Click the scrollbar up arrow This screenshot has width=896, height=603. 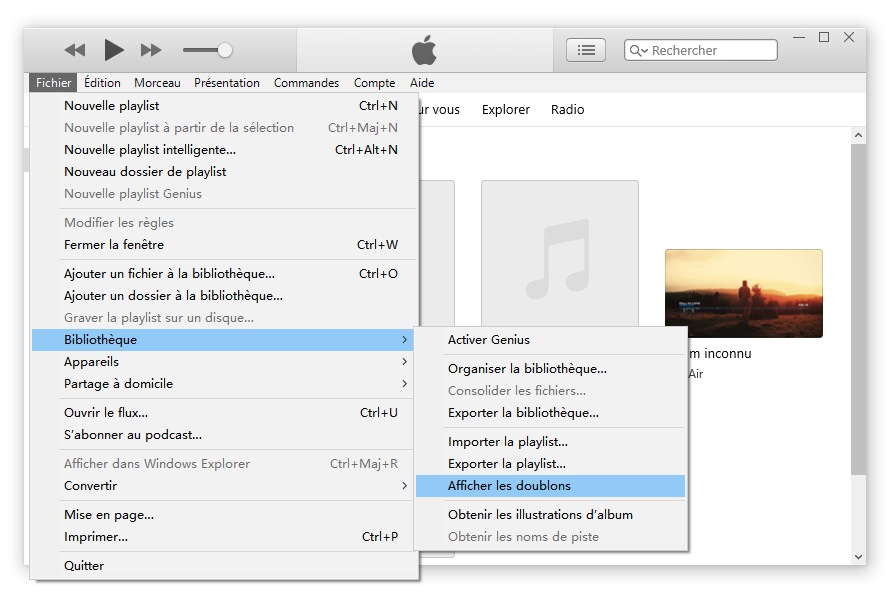(858, 135)
